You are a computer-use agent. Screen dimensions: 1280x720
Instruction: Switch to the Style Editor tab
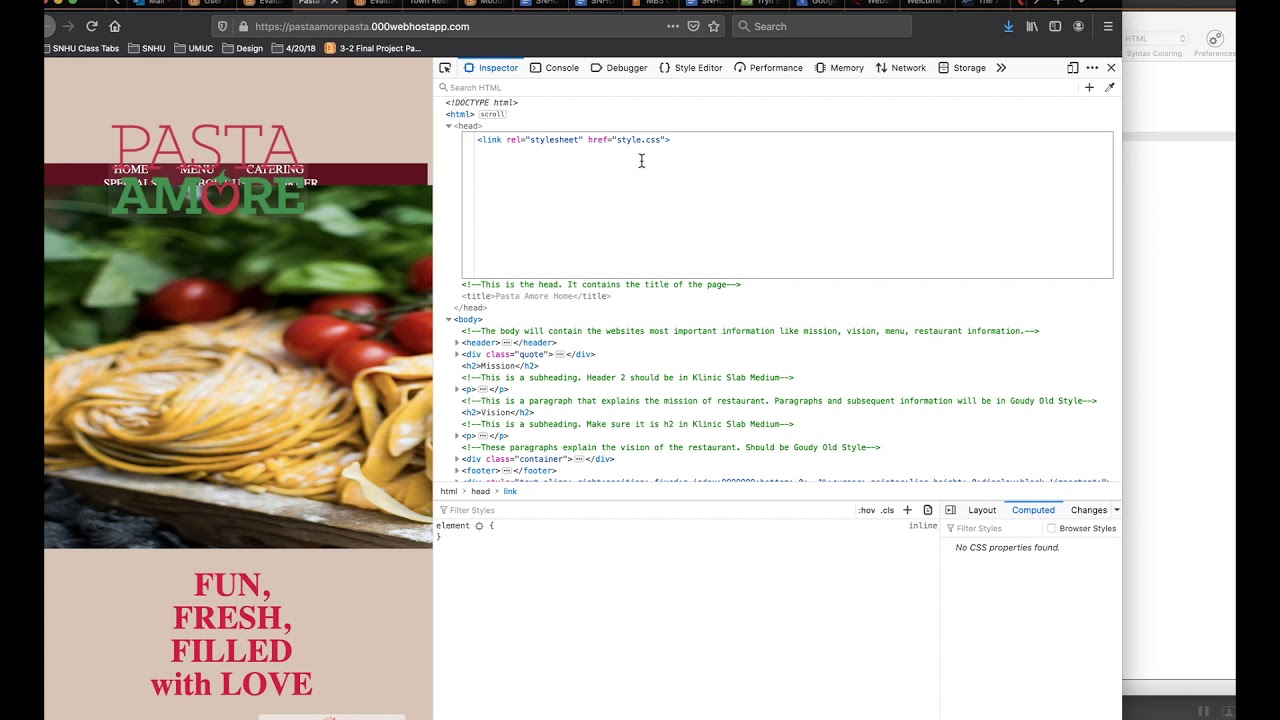(x=690, y=68)
